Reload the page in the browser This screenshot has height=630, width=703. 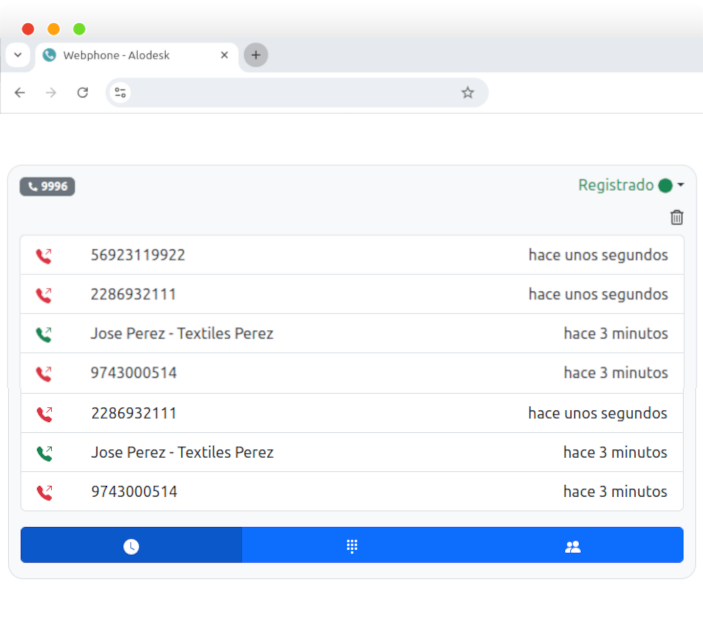(x=83, y=93)
